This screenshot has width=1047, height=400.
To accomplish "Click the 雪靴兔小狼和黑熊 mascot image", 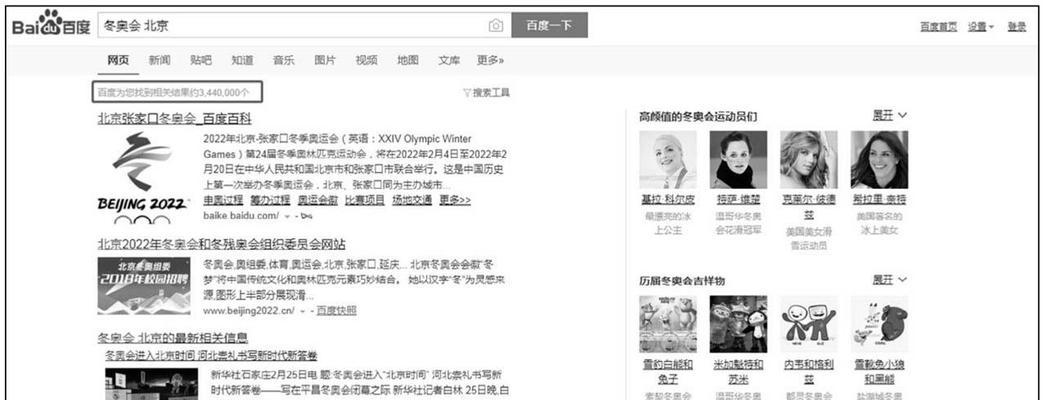I will tap(879, 325).
